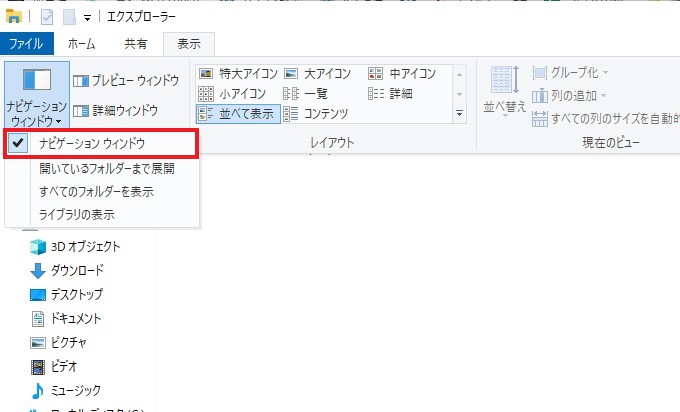Select the 表示 ribbon tab
The height and width of the screenshot is (412, 680).
click(x=189, y=44)
